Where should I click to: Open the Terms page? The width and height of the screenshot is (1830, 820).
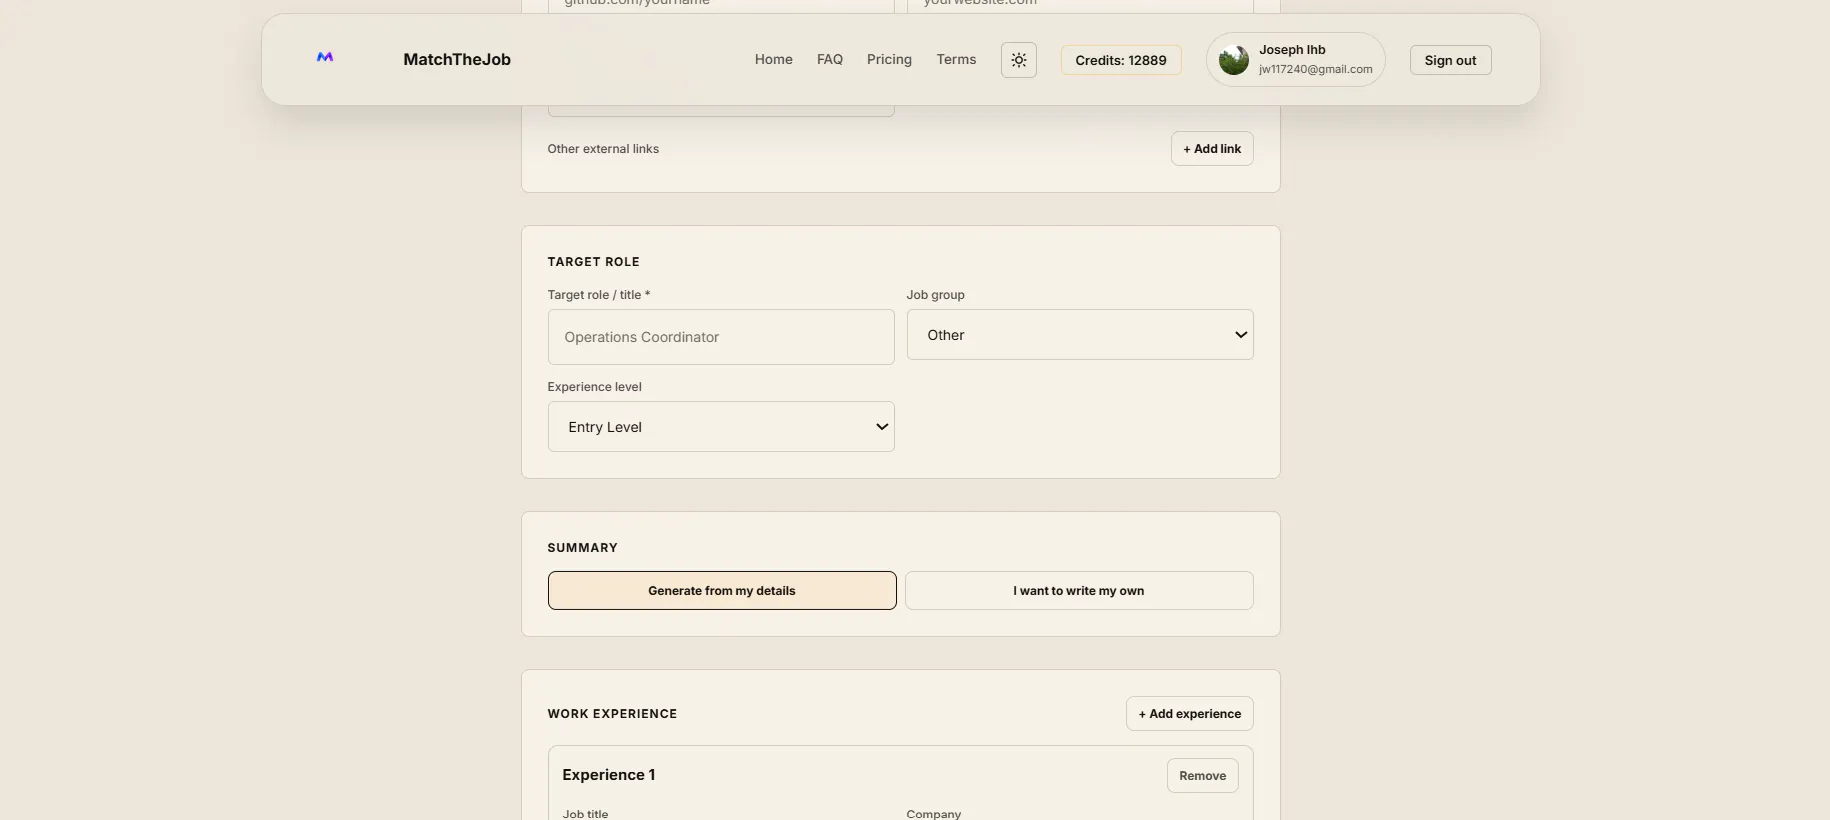click(x=956, y=60)
